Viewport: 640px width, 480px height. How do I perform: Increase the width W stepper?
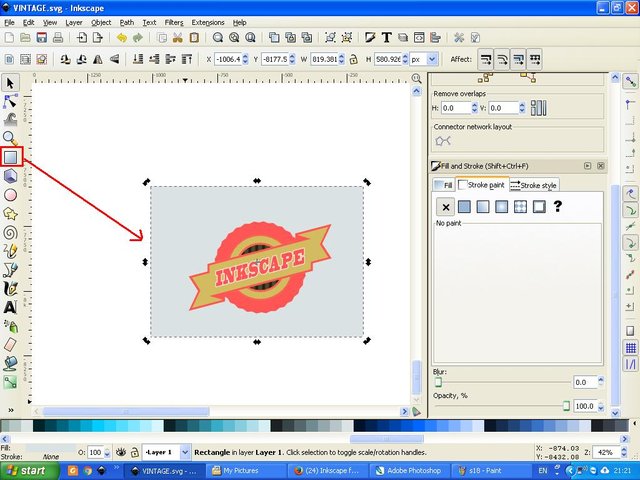pos(341,56)
